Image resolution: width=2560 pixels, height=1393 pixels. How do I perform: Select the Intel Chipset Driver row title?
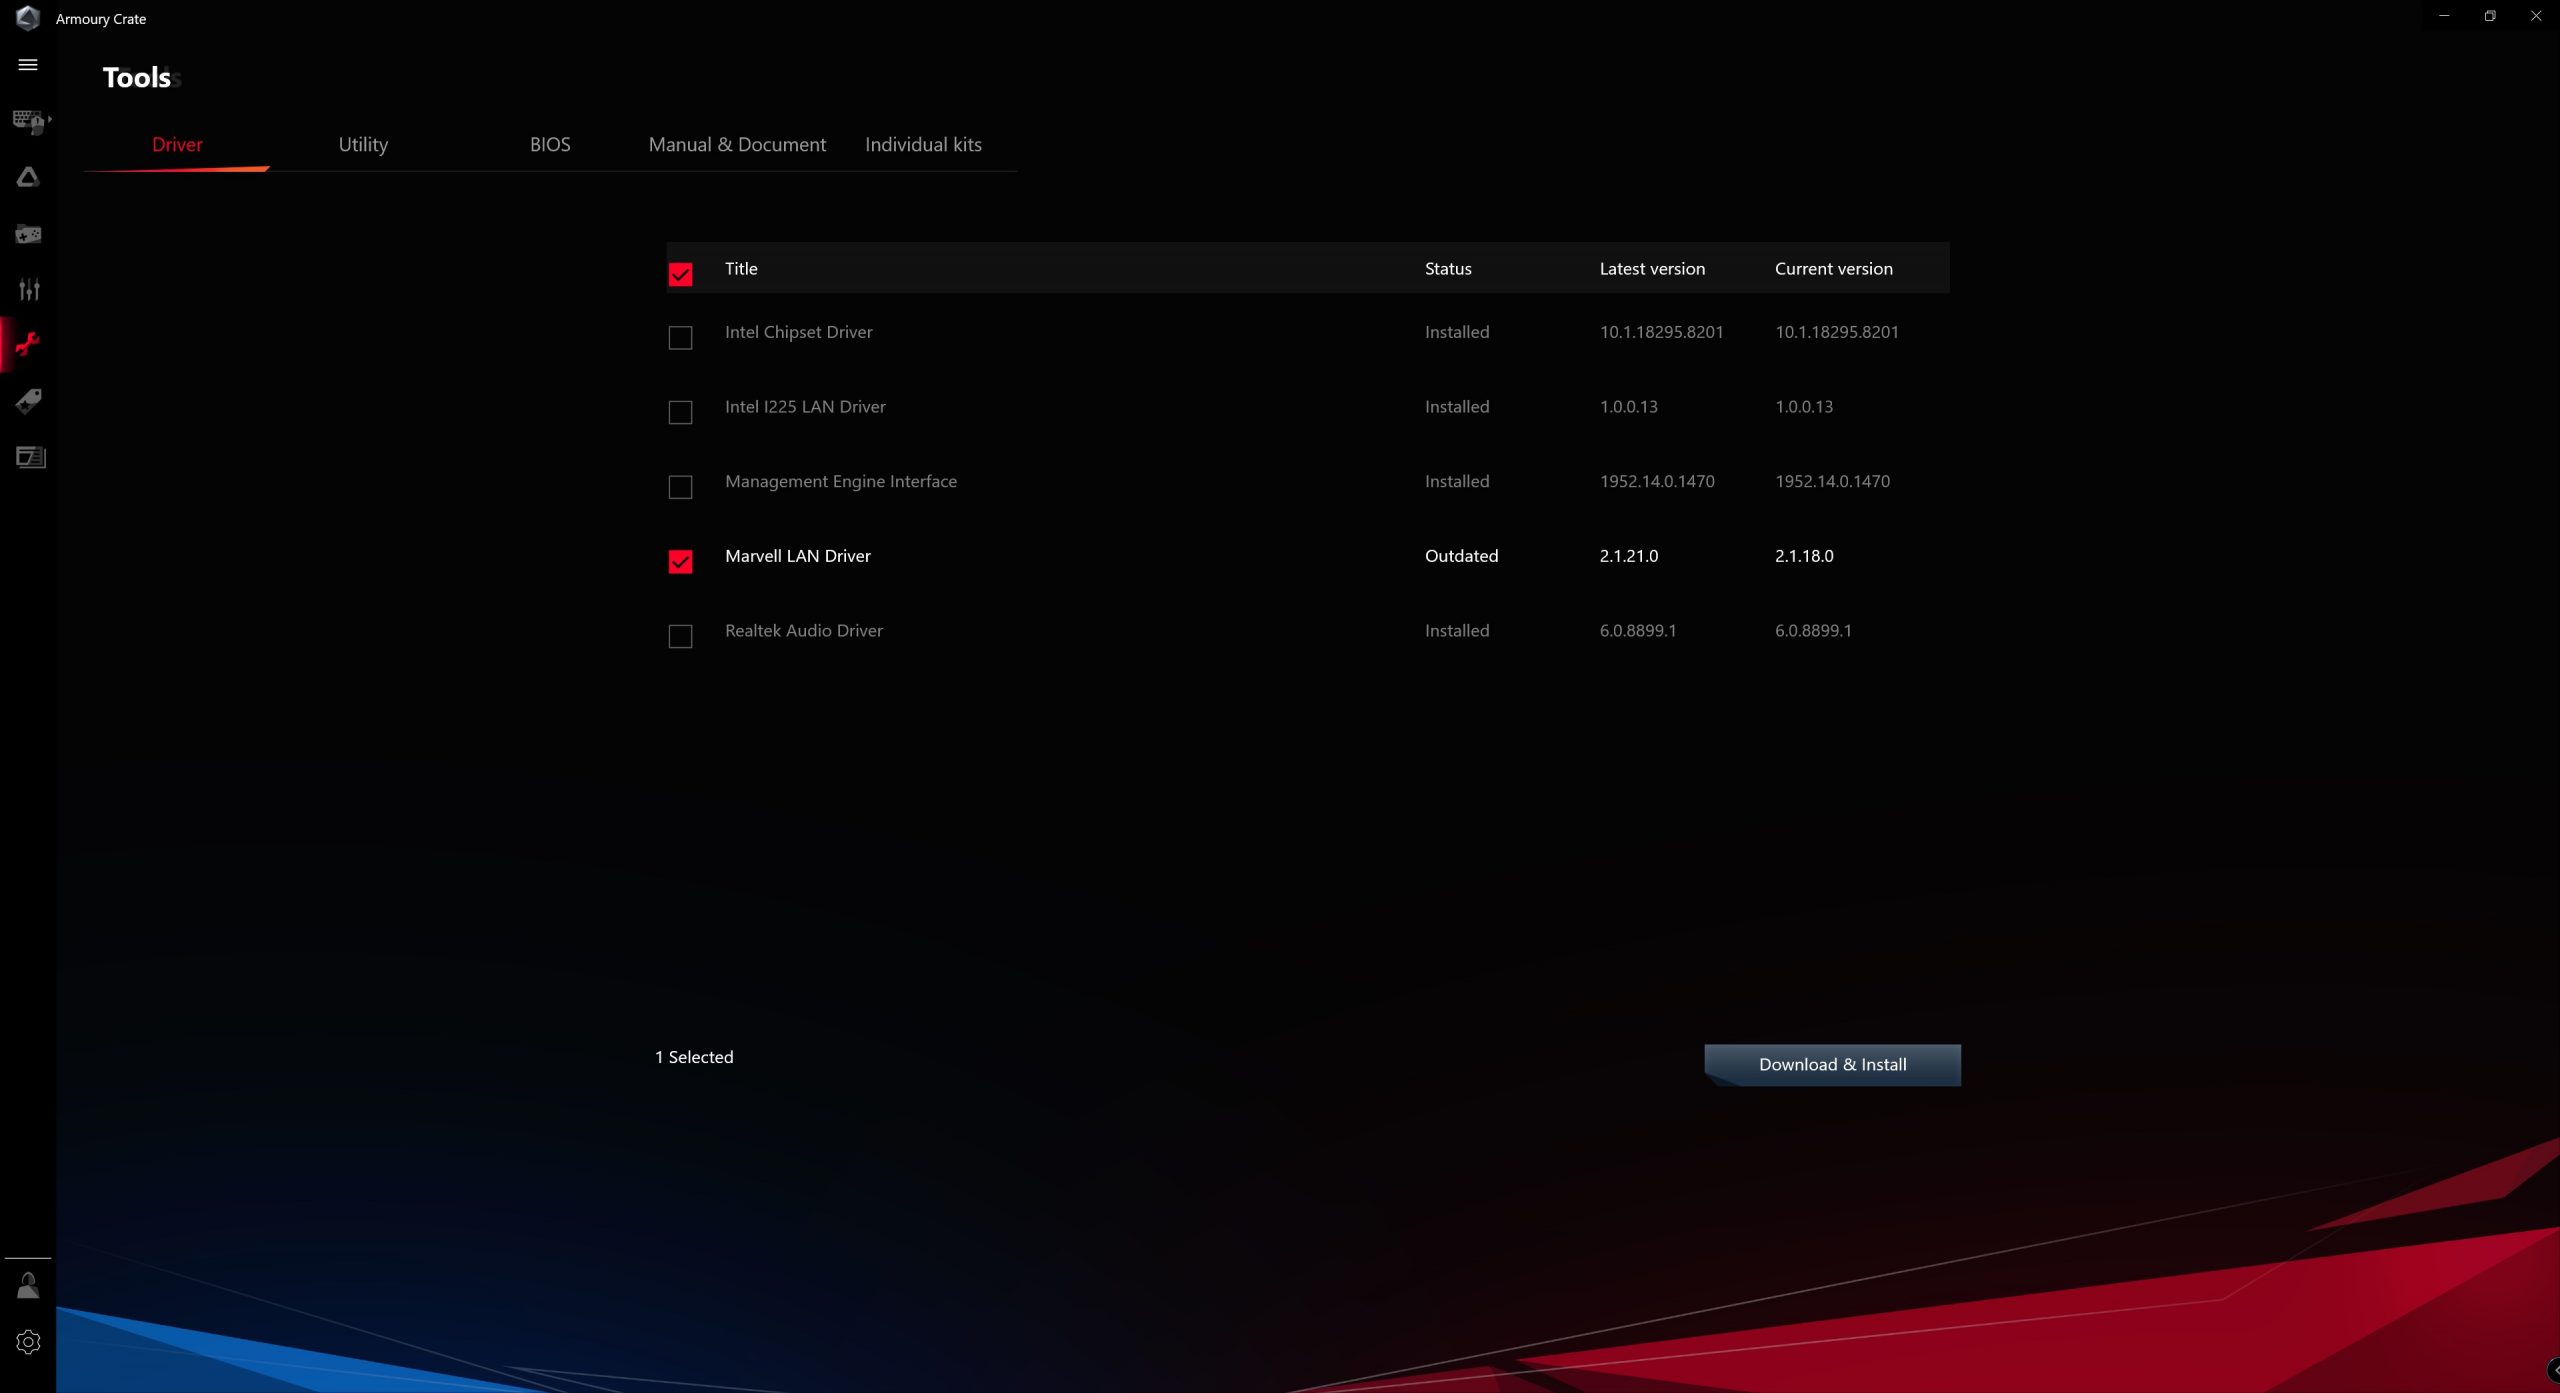point(798,332)
